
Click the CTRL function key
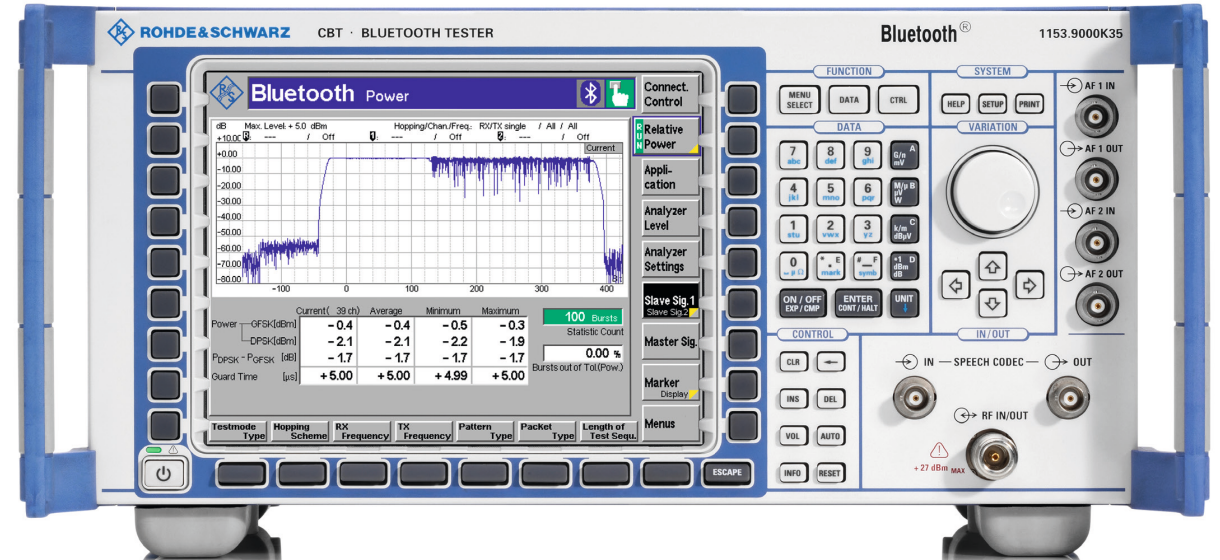tap(897, 100)
